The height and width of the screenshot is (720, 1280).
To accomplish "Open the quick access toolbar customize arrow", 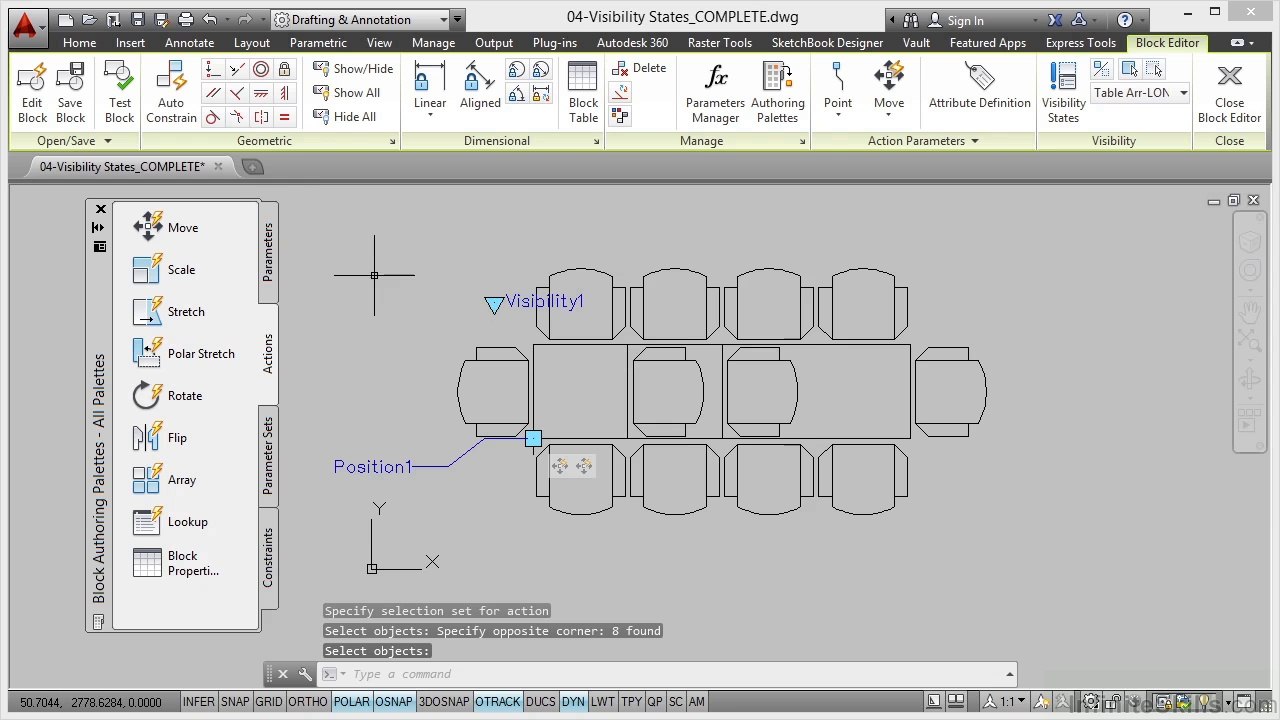I will coord(457,19).
